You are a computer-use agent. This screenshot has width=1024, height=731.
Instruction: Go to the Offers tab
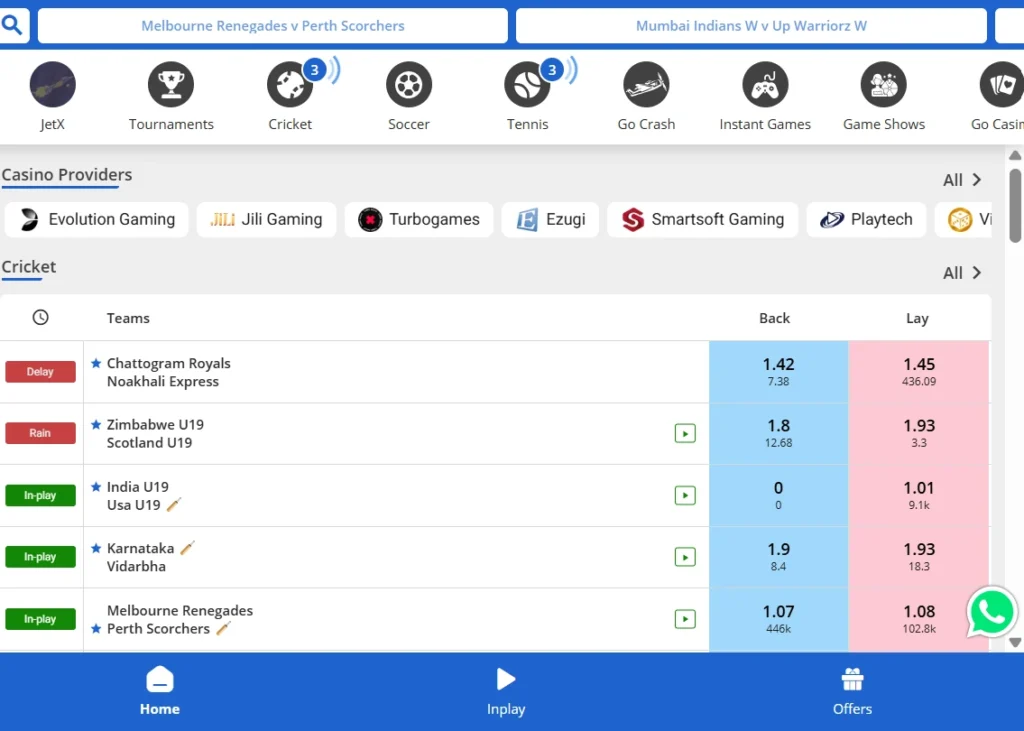pyautogui.click(x=852, y=692)
